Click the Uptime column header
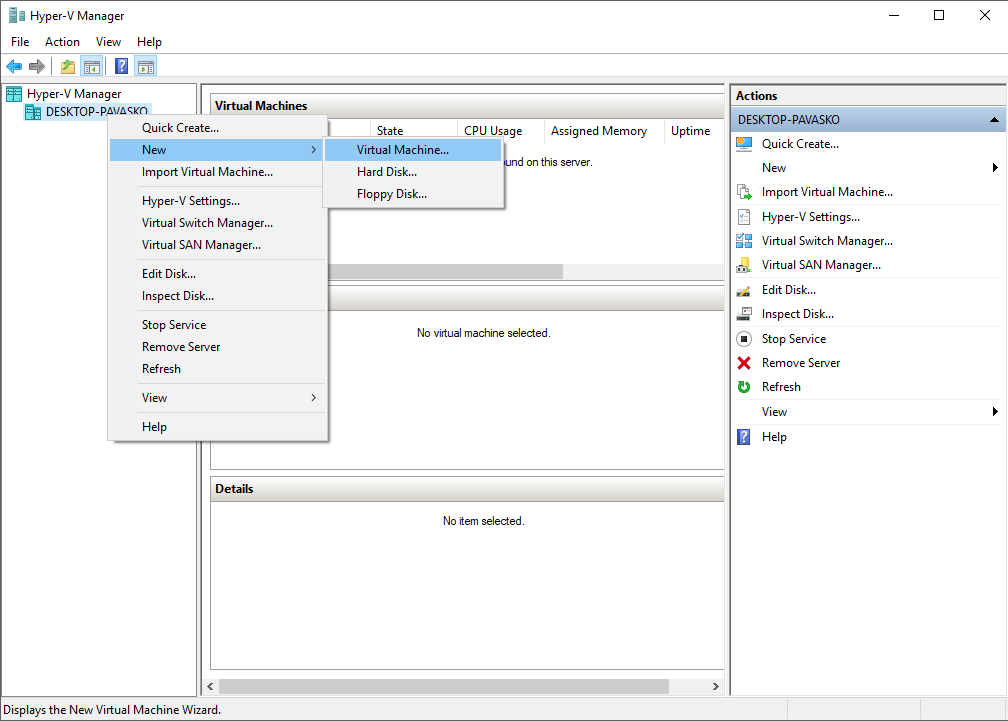 click(x=694, y=130)
